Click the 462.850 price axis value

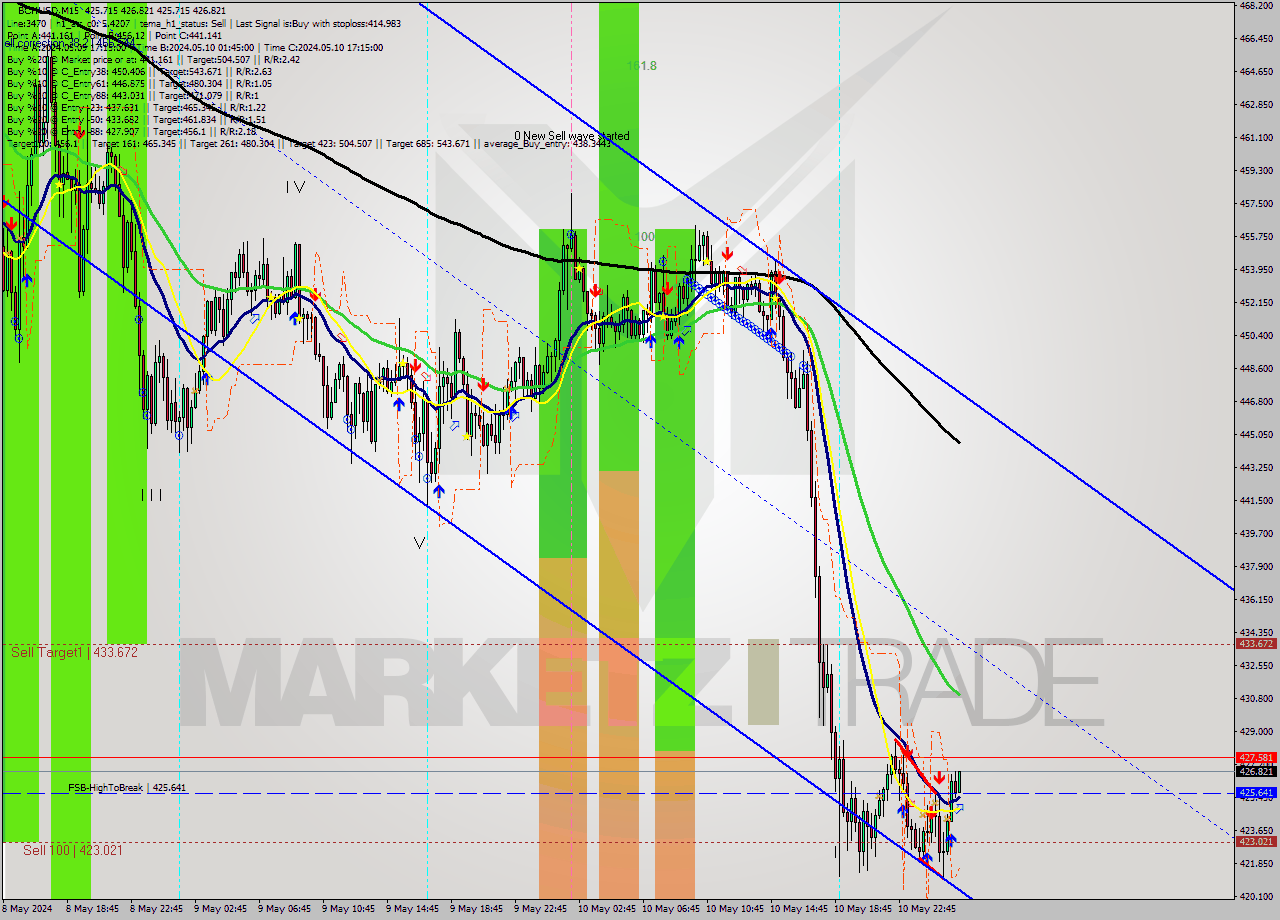pos(1255,104)
